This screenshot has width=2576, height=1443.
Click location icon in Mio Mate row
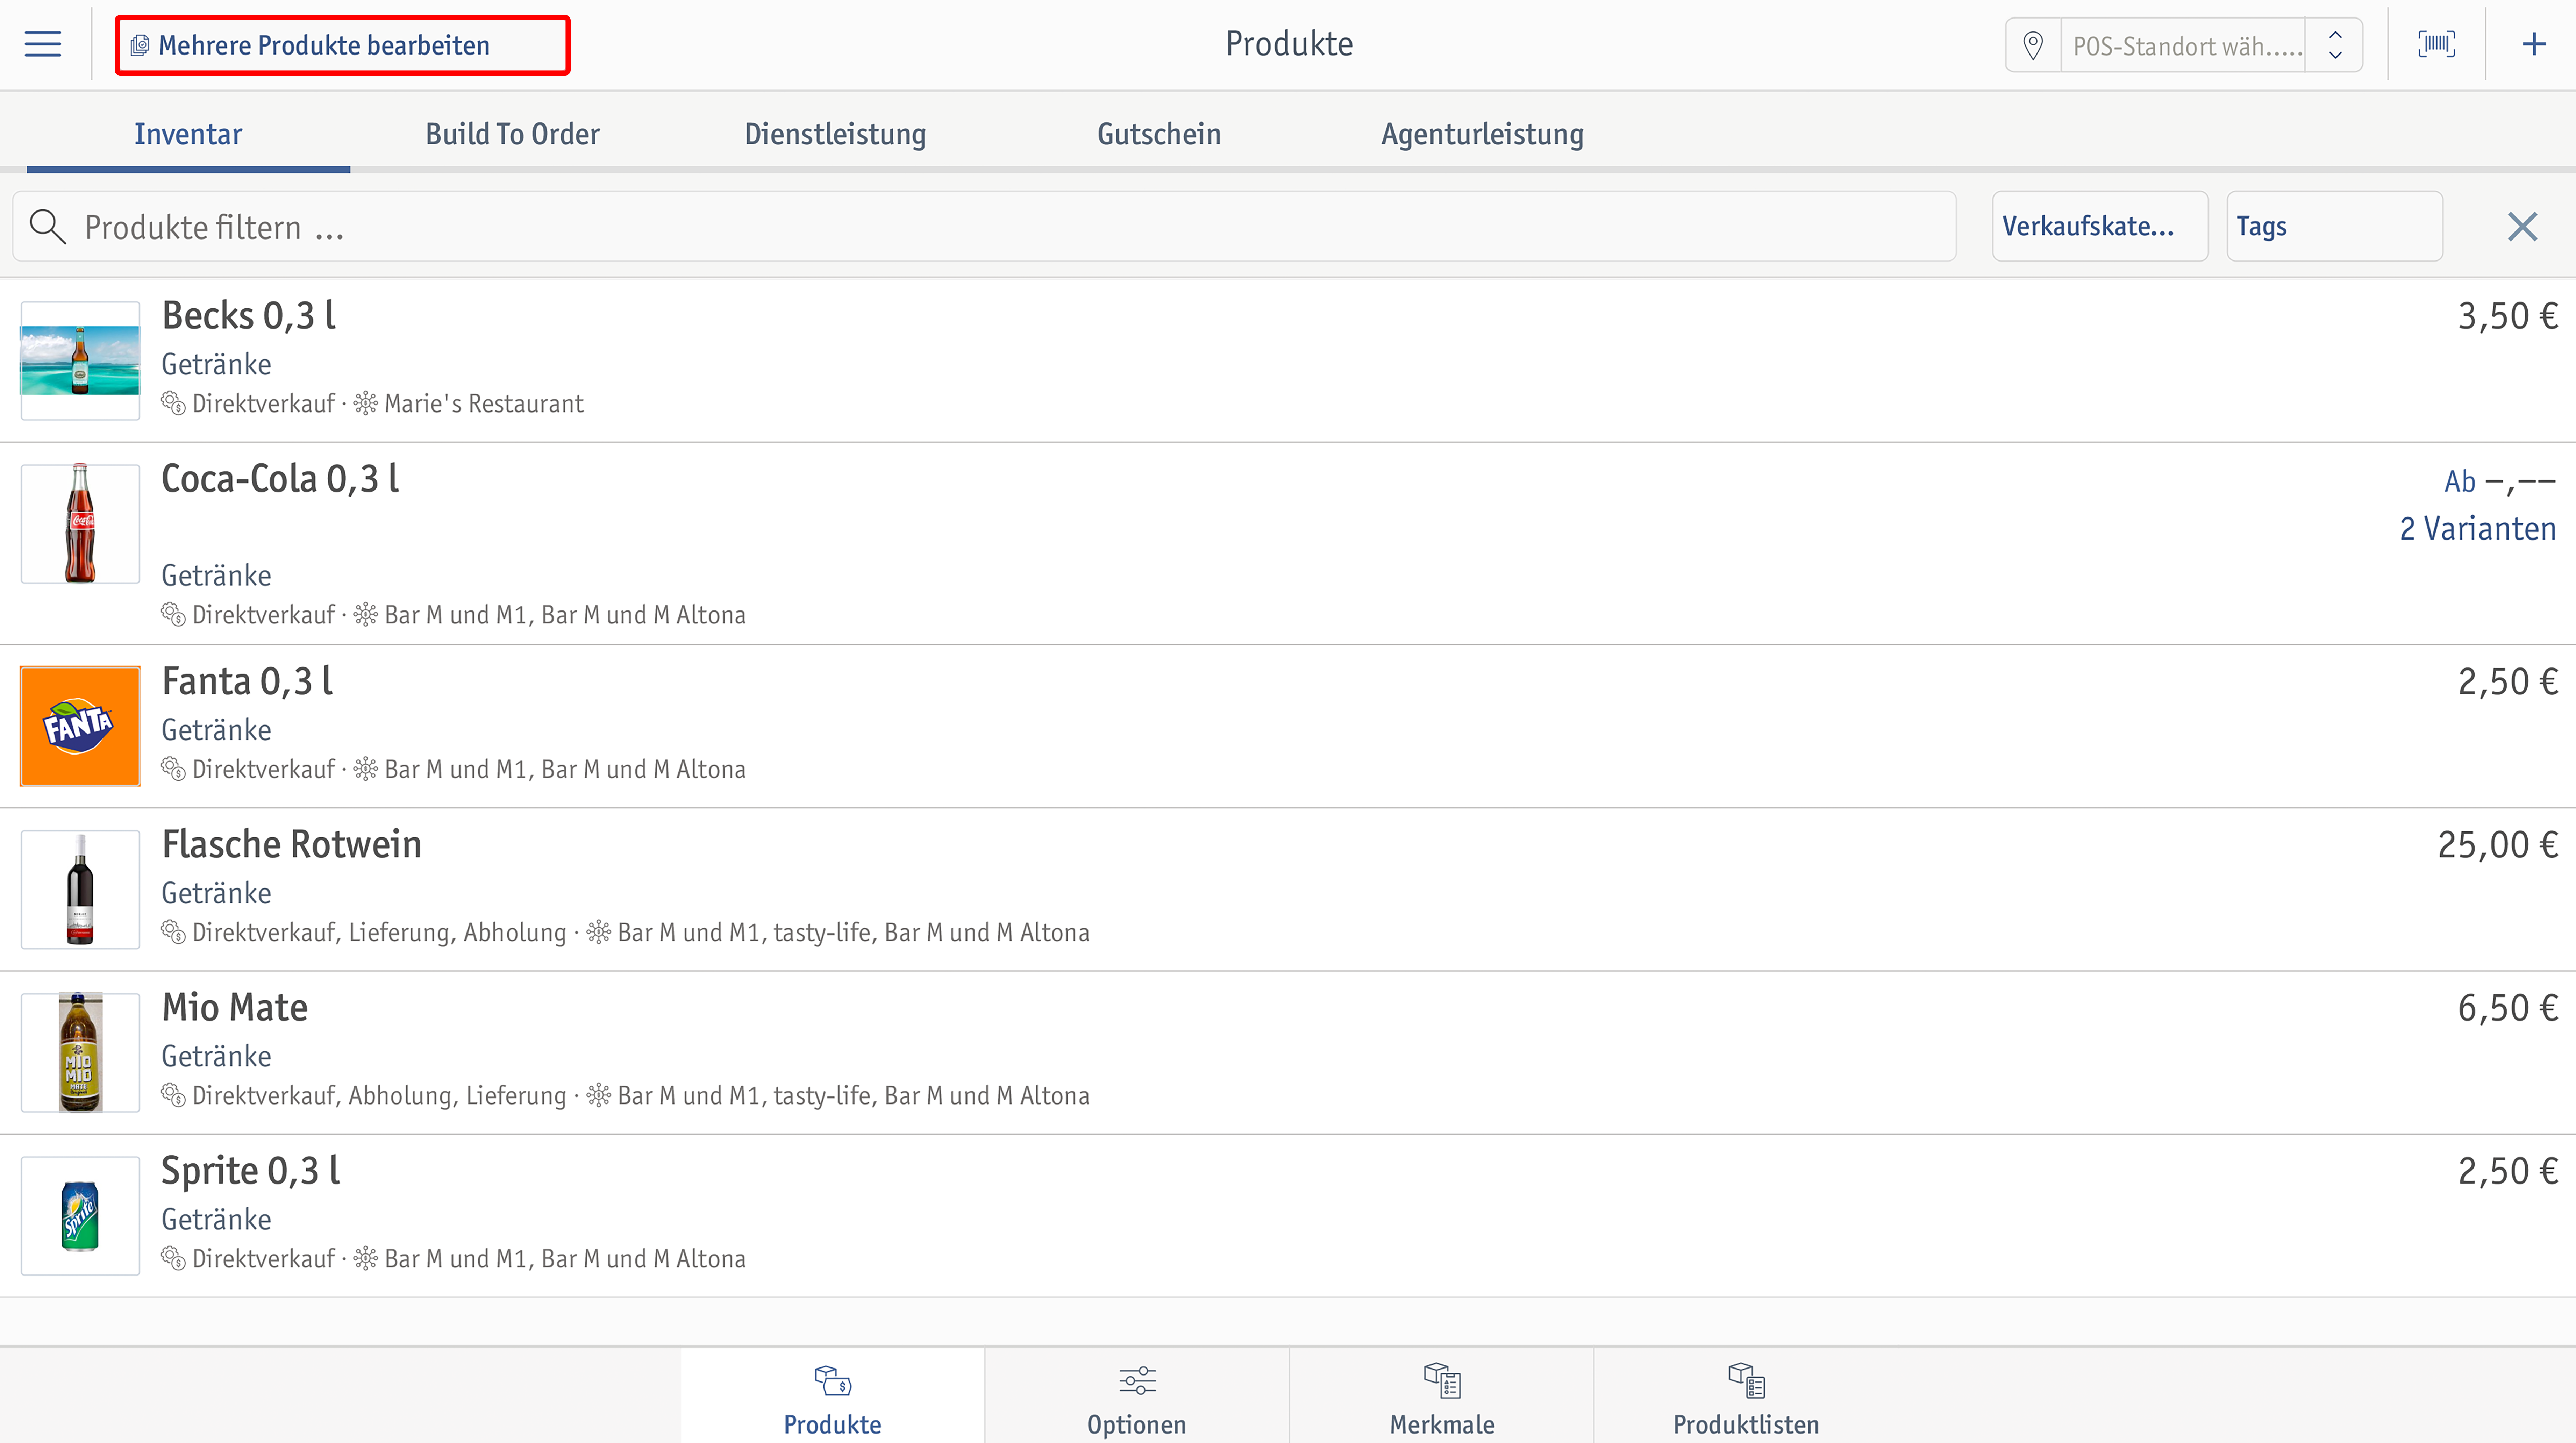click(x=599, y=1096)
